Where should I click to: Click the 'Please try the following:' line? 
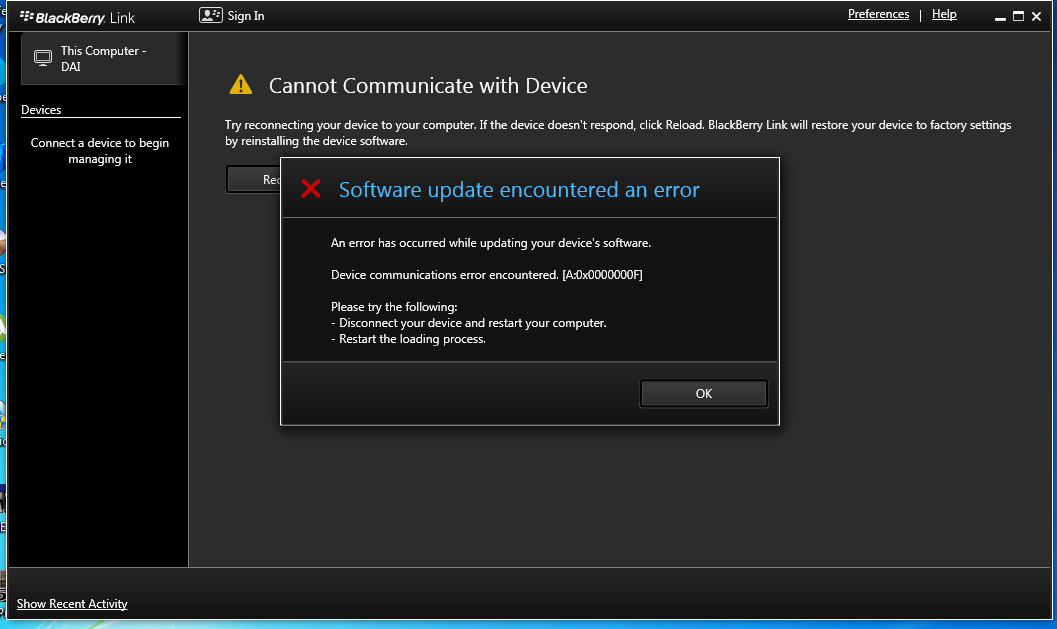[394, 307]
